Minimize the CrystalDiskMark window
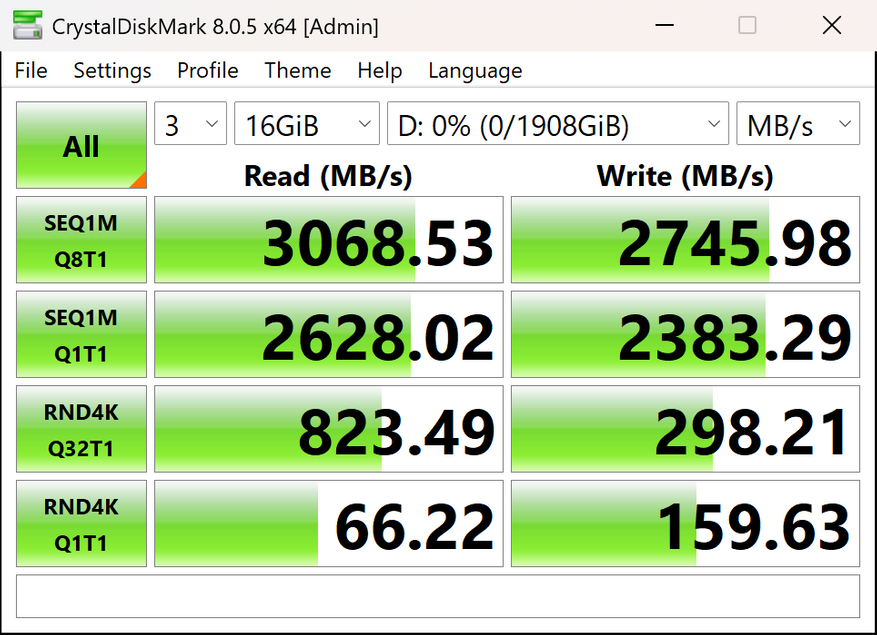Viewport: 877px width, 635px height. [664, 25]
